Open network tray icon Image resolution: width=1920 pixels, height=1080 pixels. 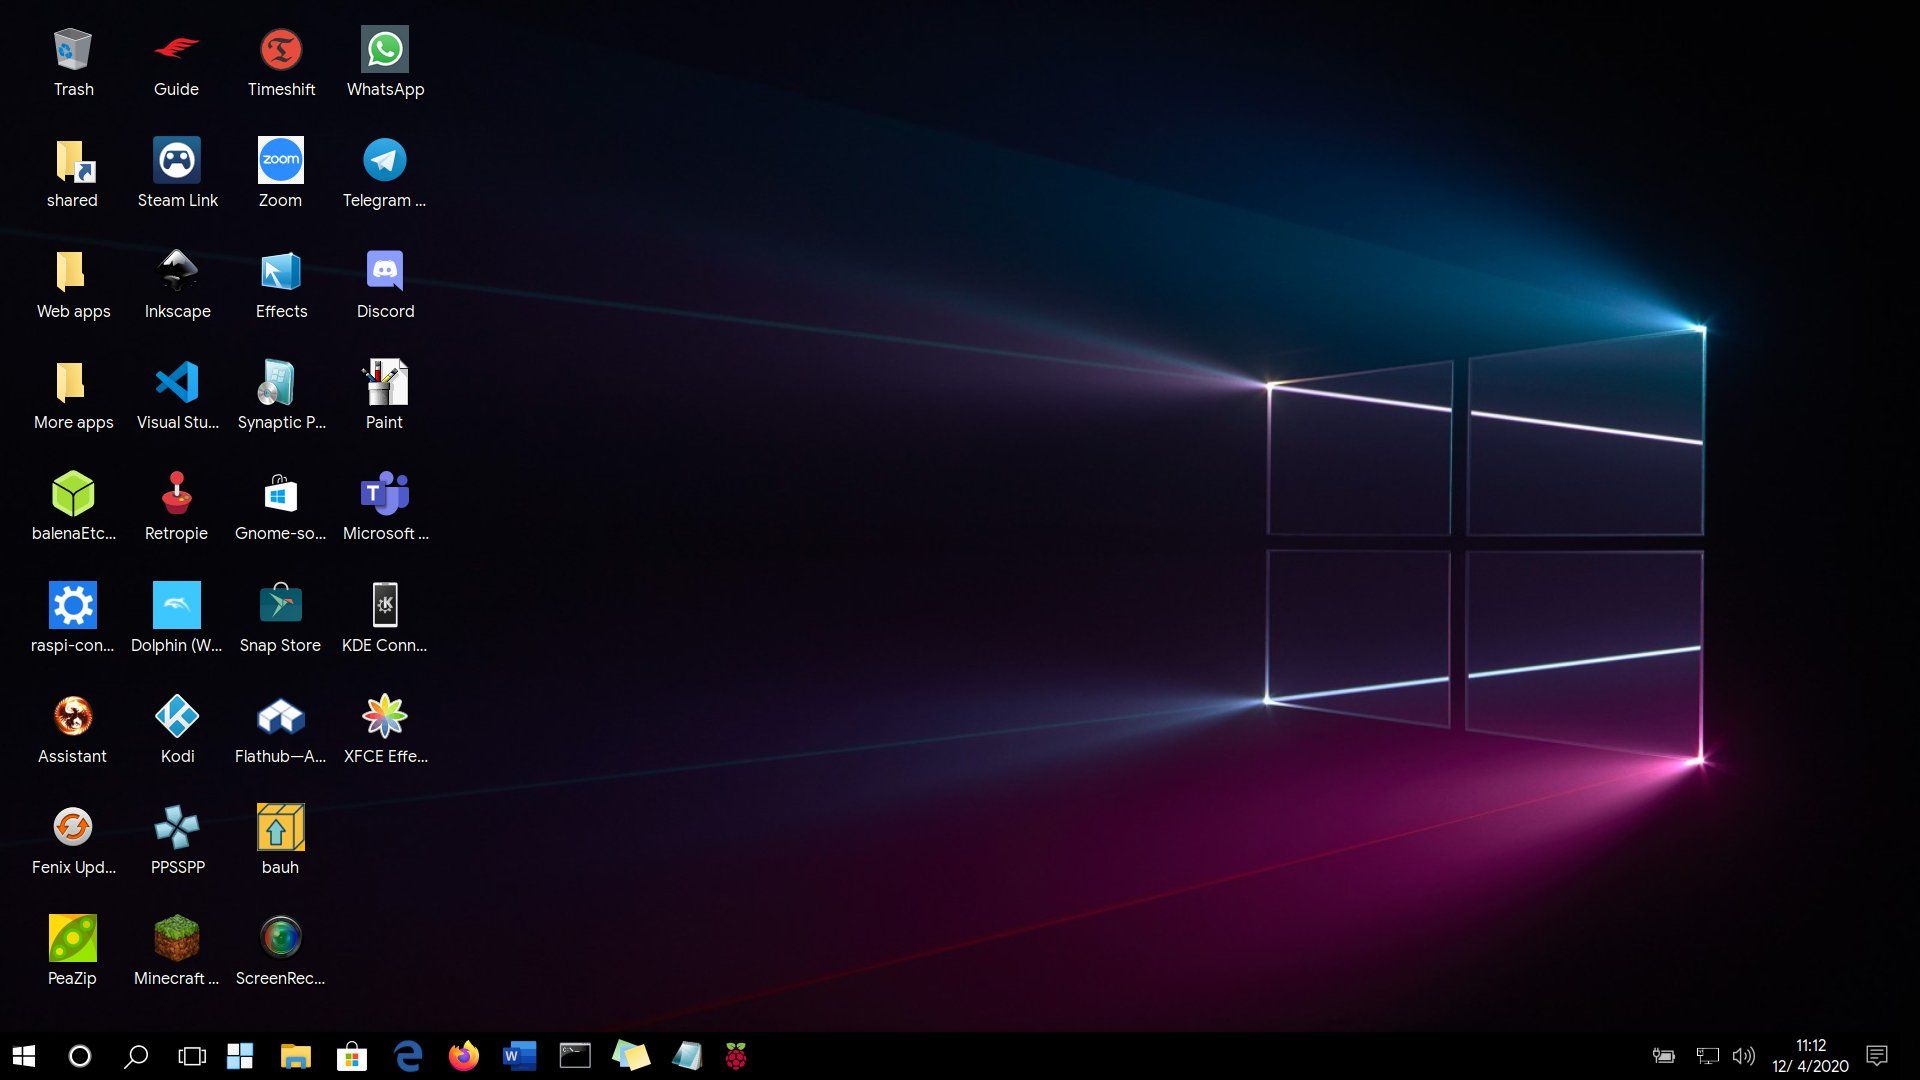[1707, 1056]
